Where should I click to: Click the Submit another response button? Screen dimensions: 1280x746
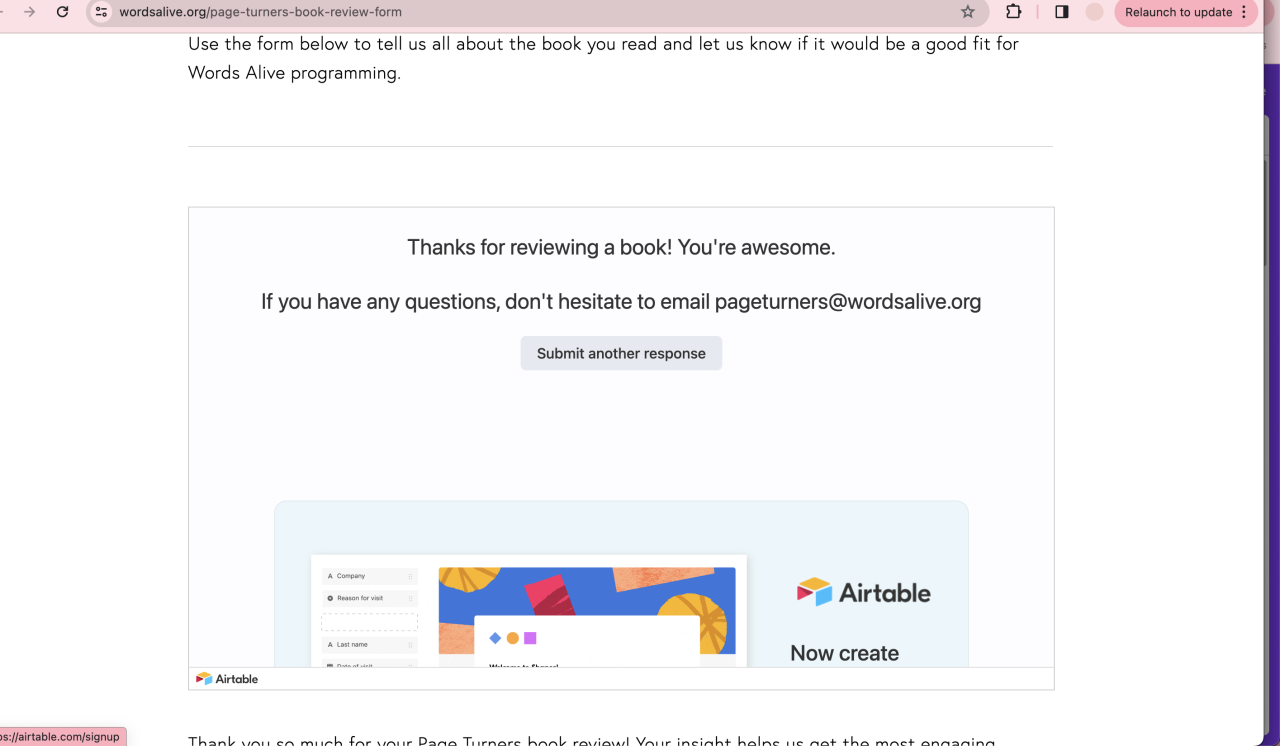click(621, 353)
